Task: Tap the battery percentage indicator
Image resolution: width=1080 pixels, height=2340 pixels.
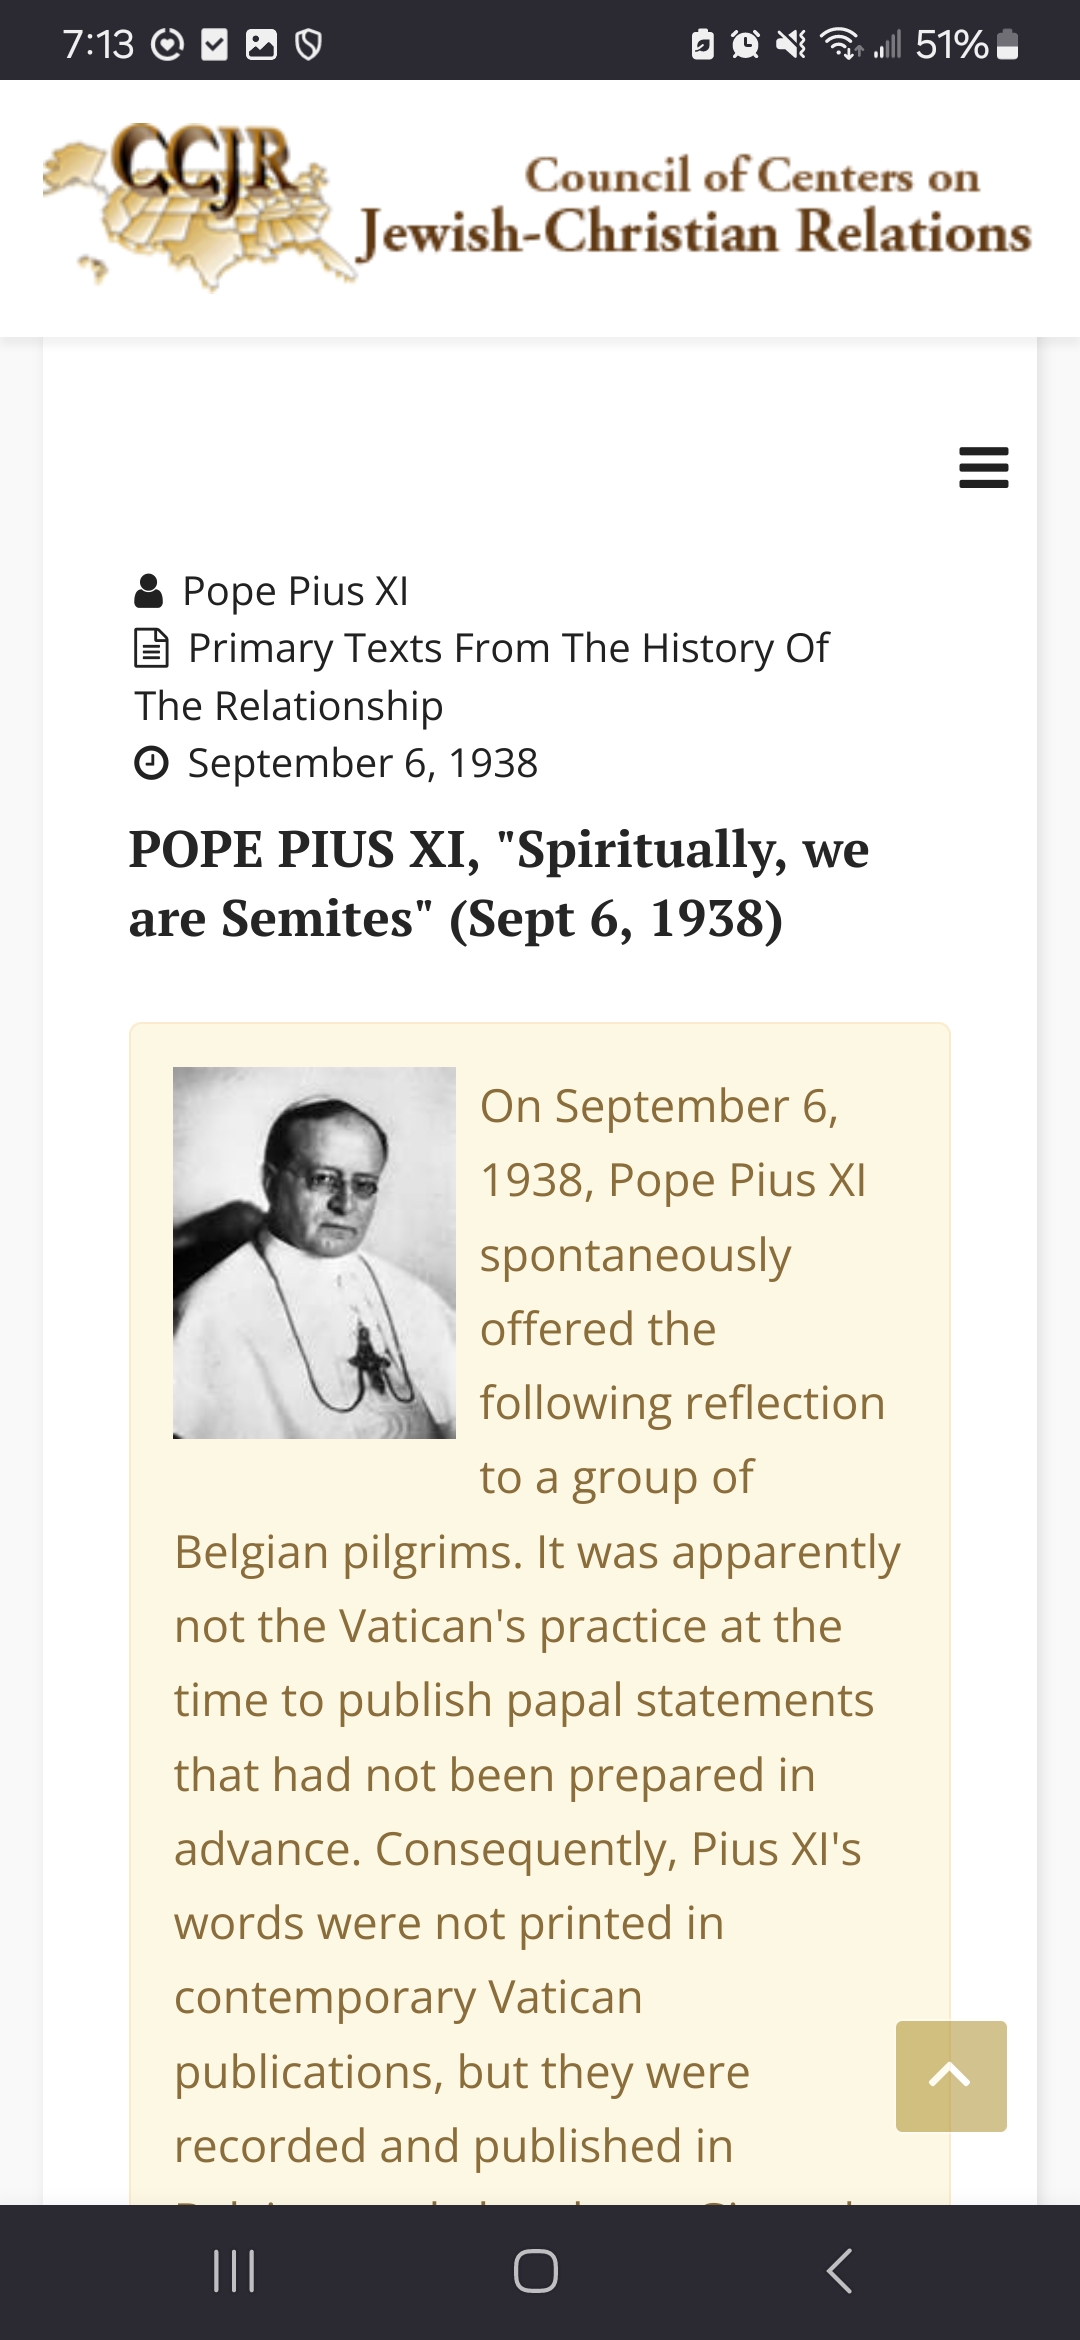Action: [x=951, y=44]
